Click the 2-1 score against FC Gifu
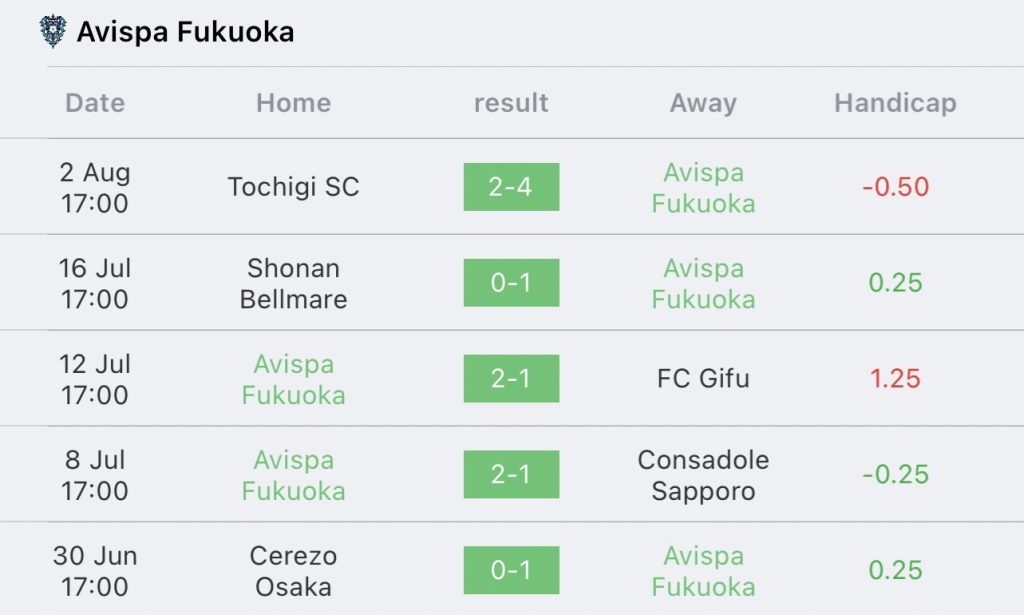The width and height of the screenshot is (1024, 615). tap(511, 379)
